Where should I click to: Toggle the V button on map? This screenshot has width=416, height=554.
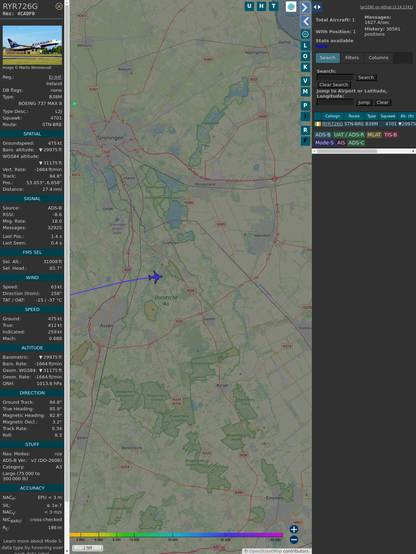pos(305,81)
